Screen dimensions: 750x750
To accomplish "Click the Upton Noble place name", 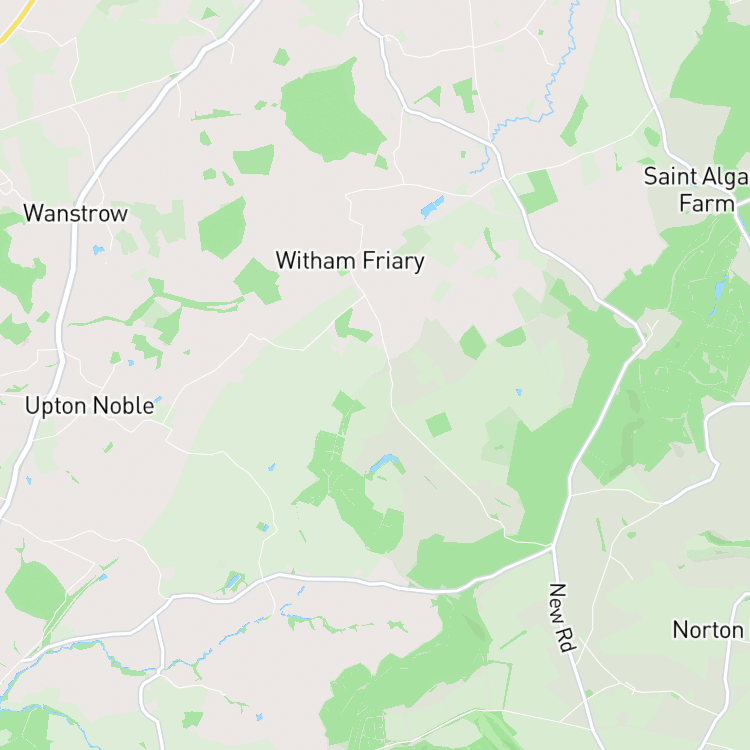I will coord(89,406).
